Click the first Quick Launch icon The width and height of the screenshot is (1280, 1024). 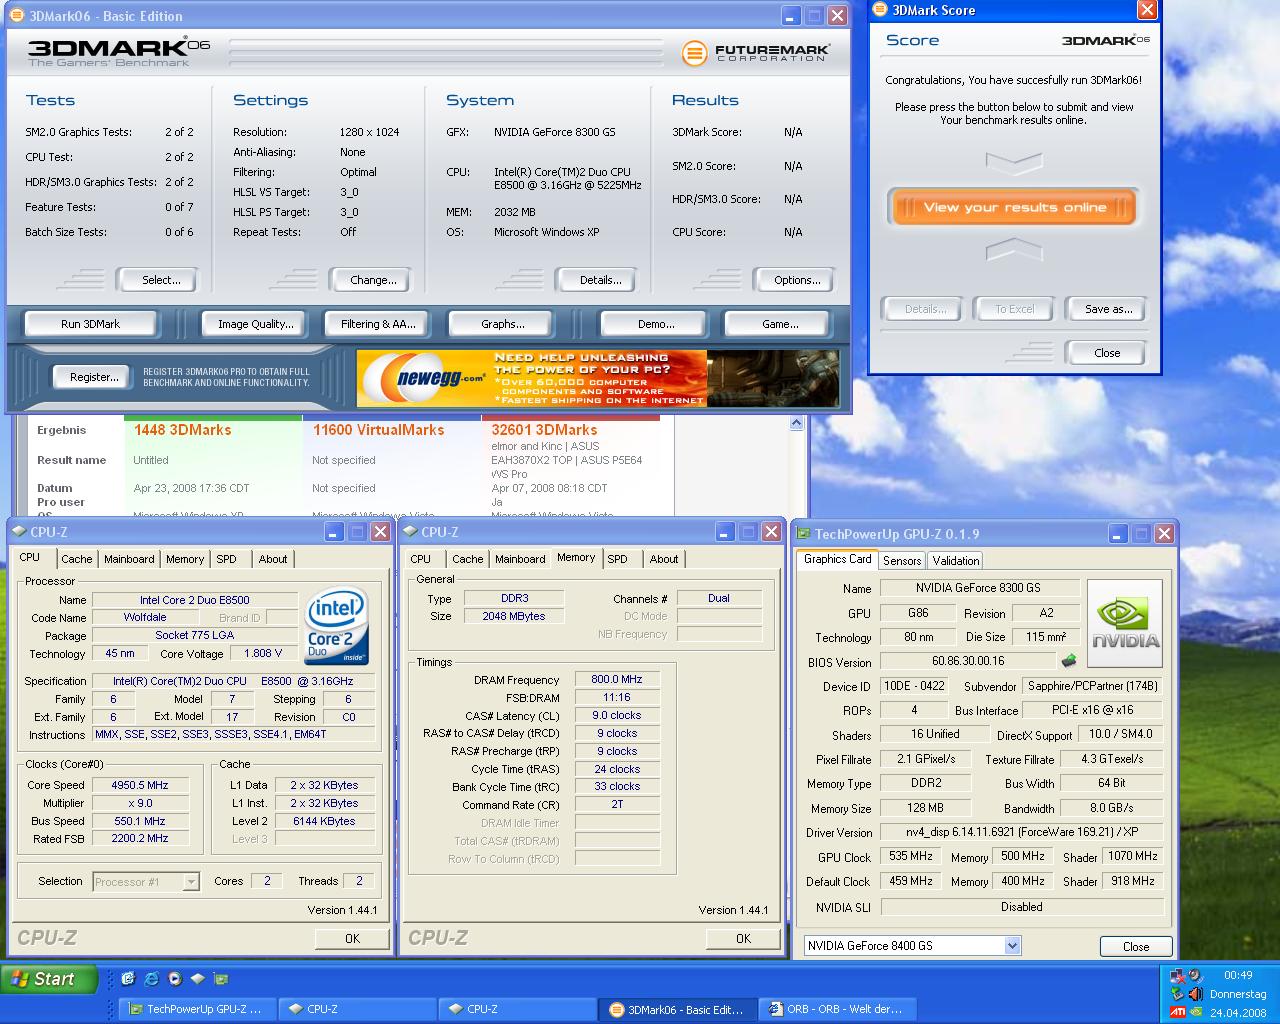pyautogui.click(x=128, y=979)
